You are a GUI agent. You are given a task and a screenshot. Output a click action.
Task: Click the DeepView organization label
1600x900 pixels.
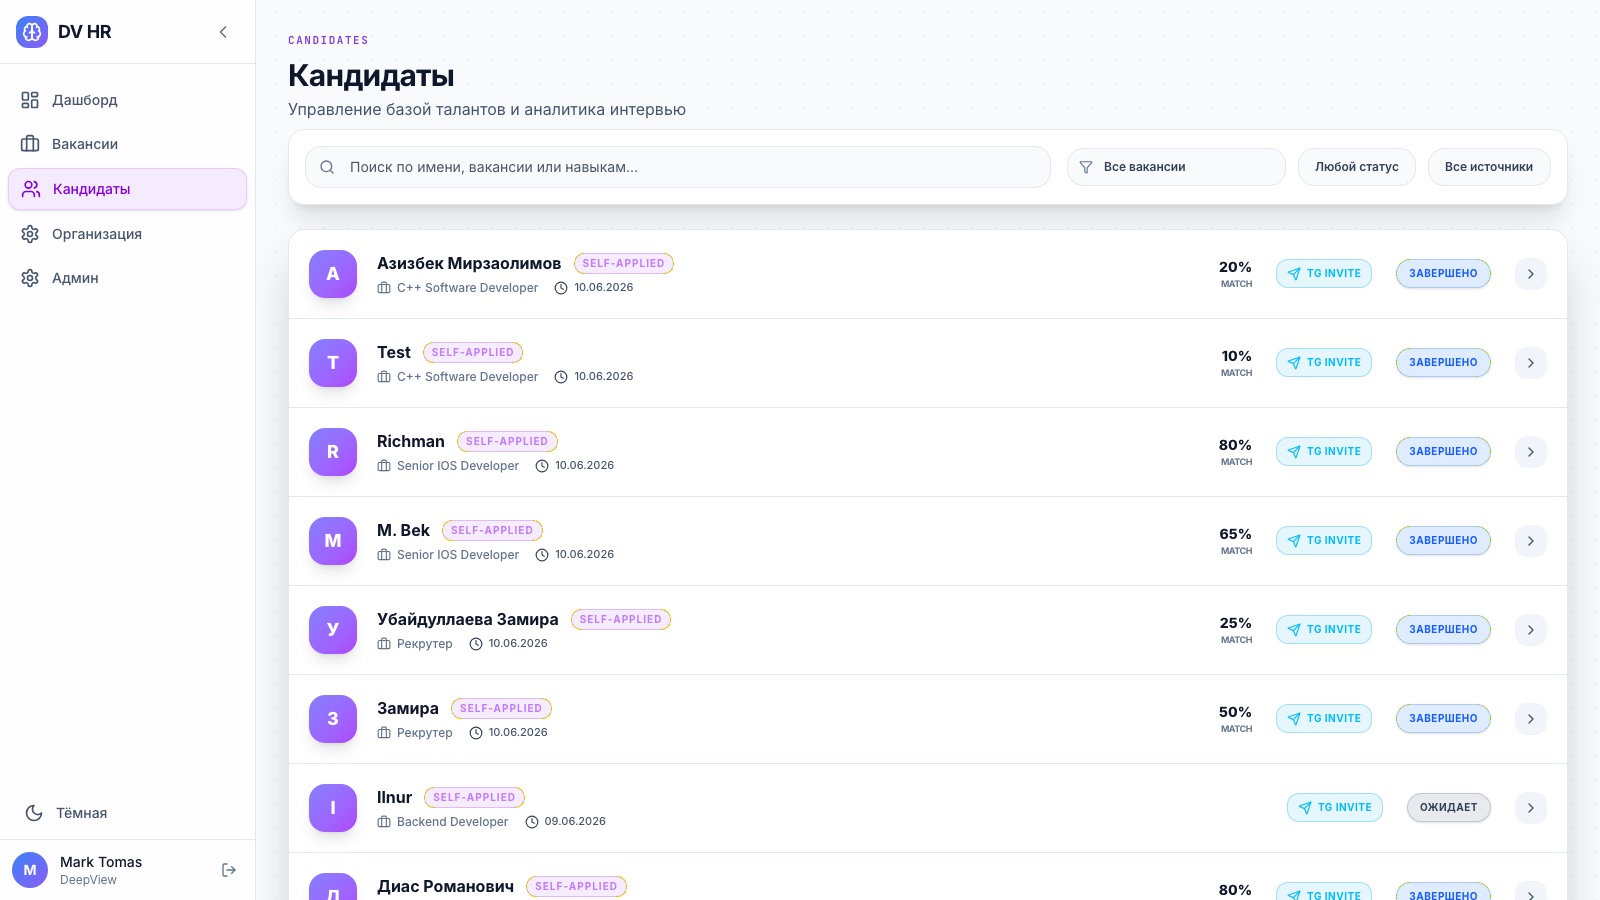(88, 880)
